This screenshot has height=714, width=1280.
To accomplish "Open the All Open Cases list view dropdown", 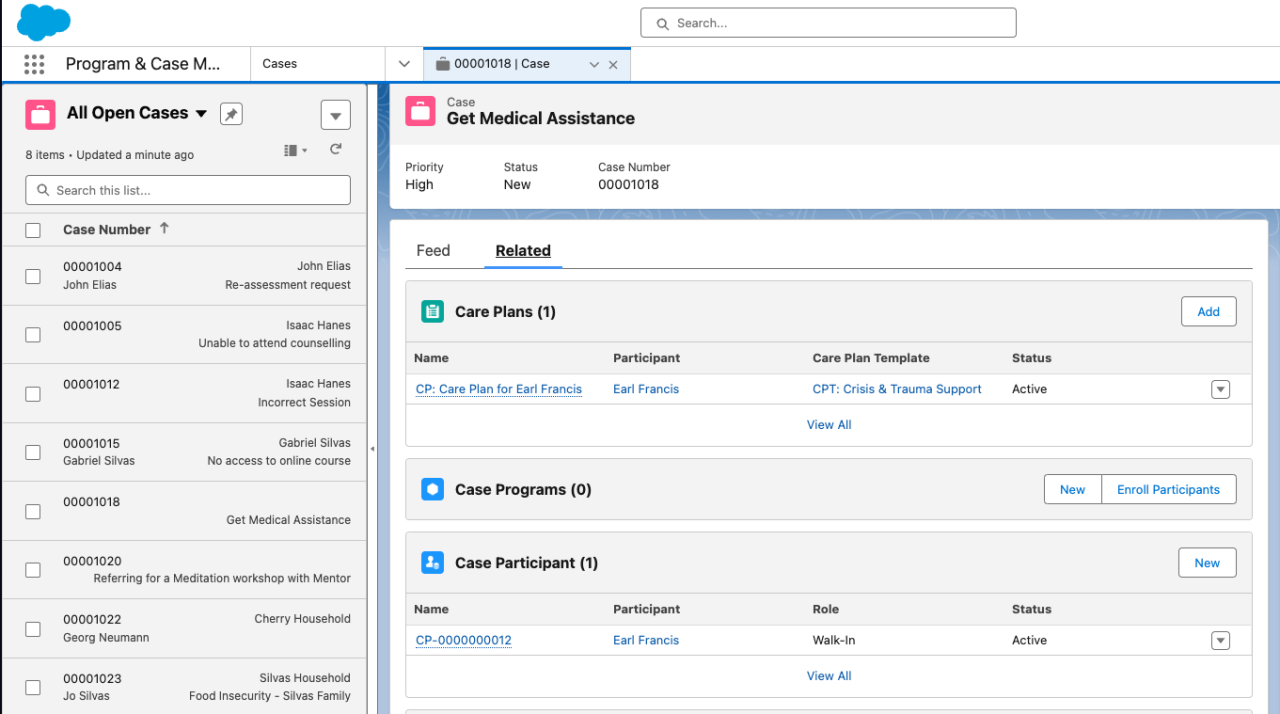I will [201, 114].
